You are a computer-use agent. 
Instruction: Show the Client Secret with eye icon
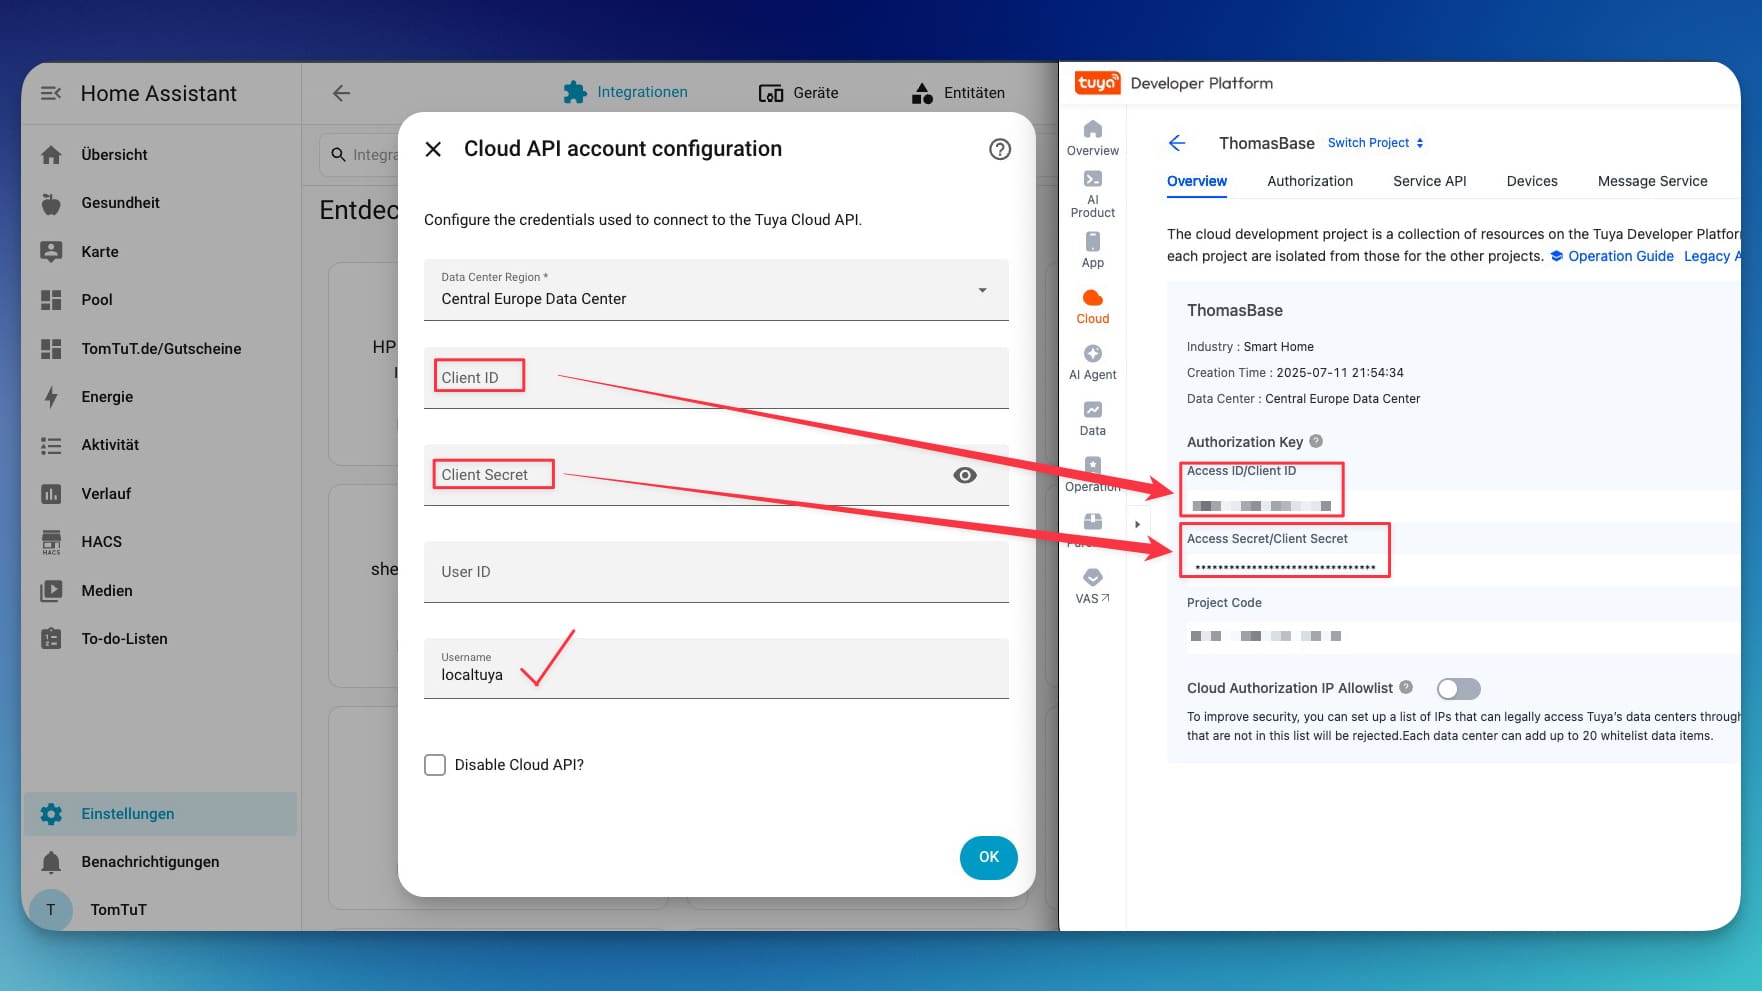point(965,475)
